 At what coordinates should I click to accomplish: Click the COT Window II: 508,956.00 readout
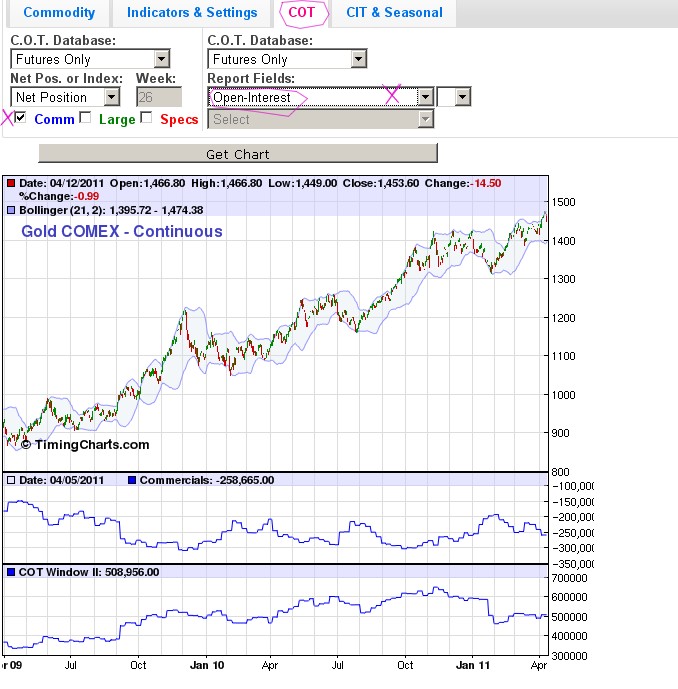89,572
